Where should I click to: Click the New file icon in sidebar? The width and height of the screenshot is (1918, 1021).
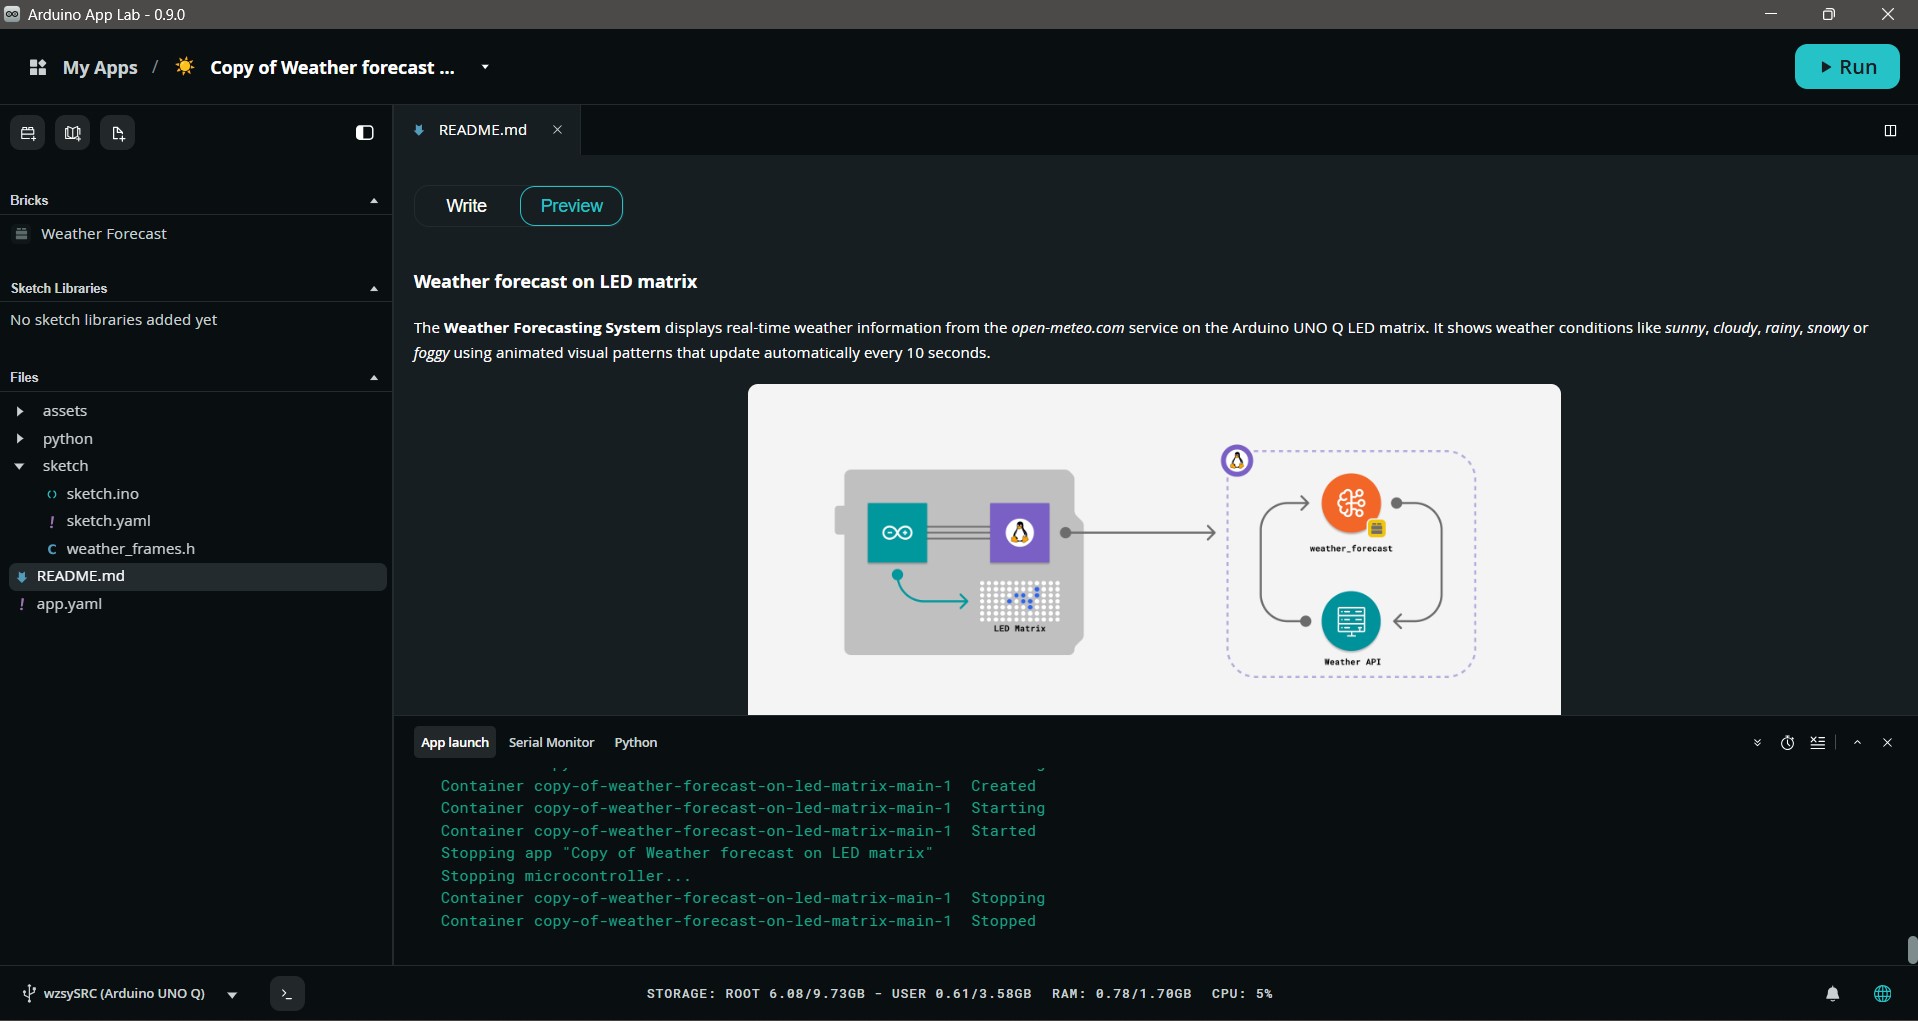tap(117, 133)
